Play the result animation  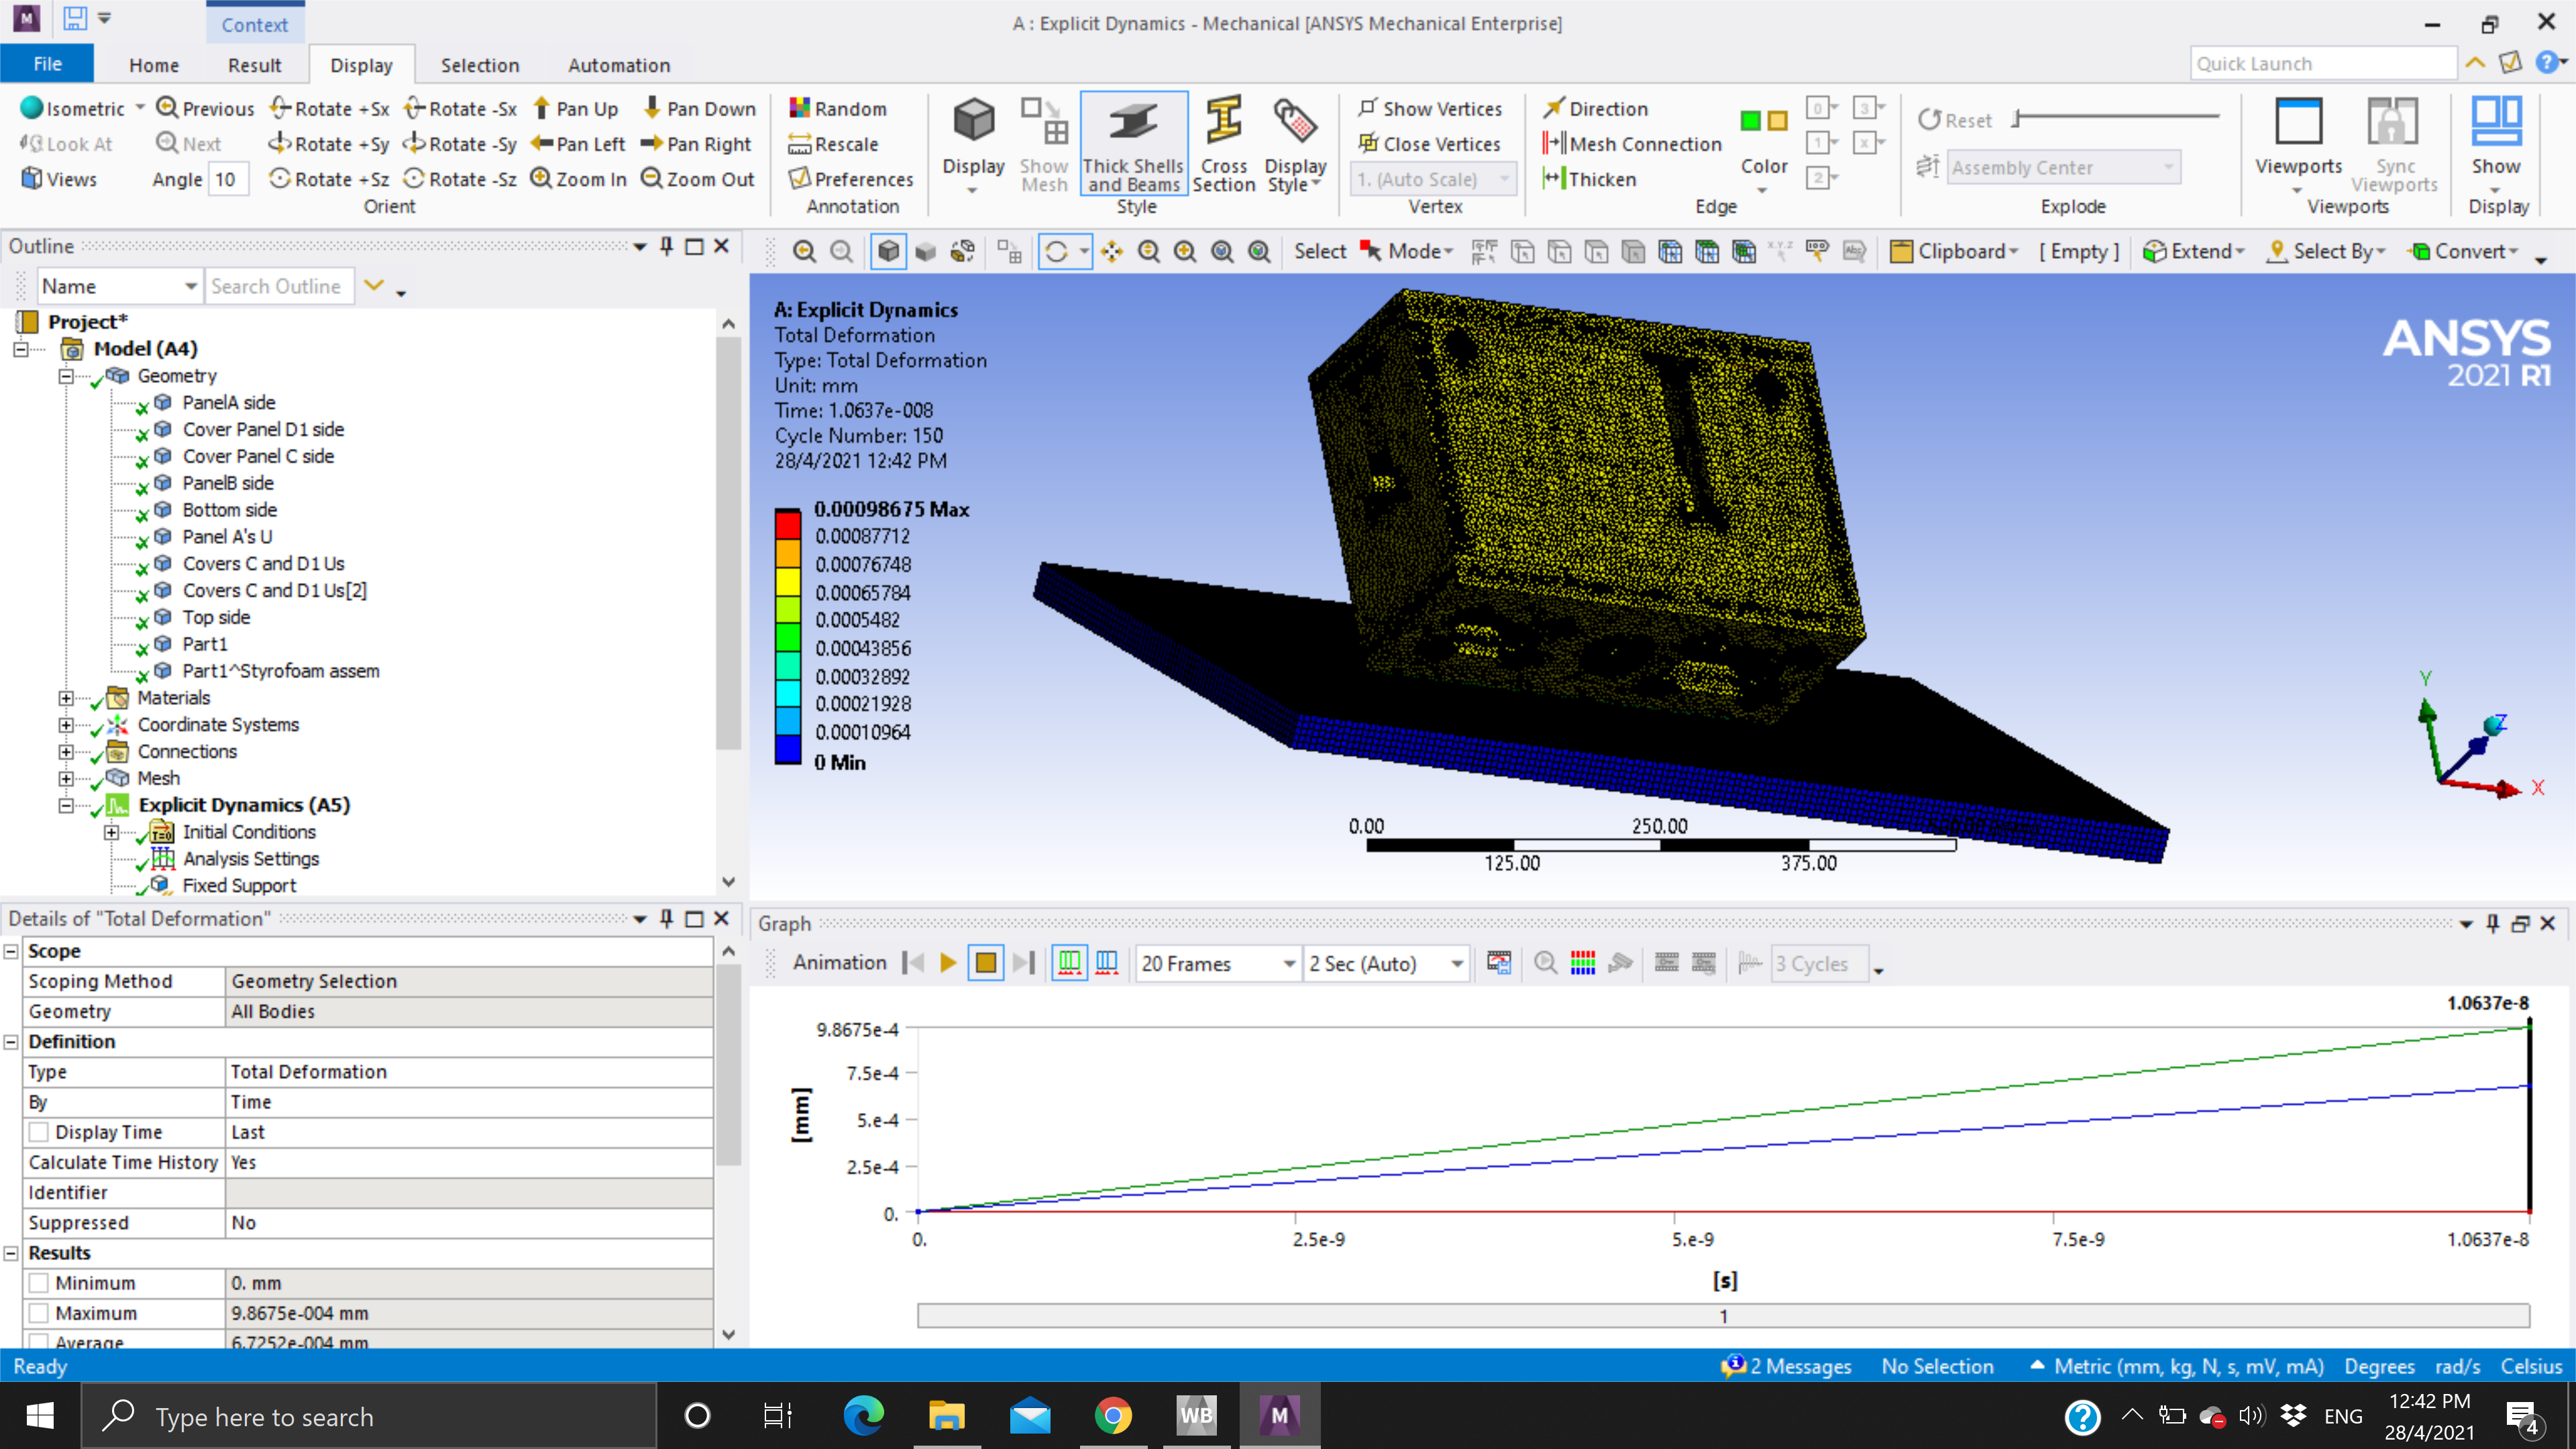(948, 963)
